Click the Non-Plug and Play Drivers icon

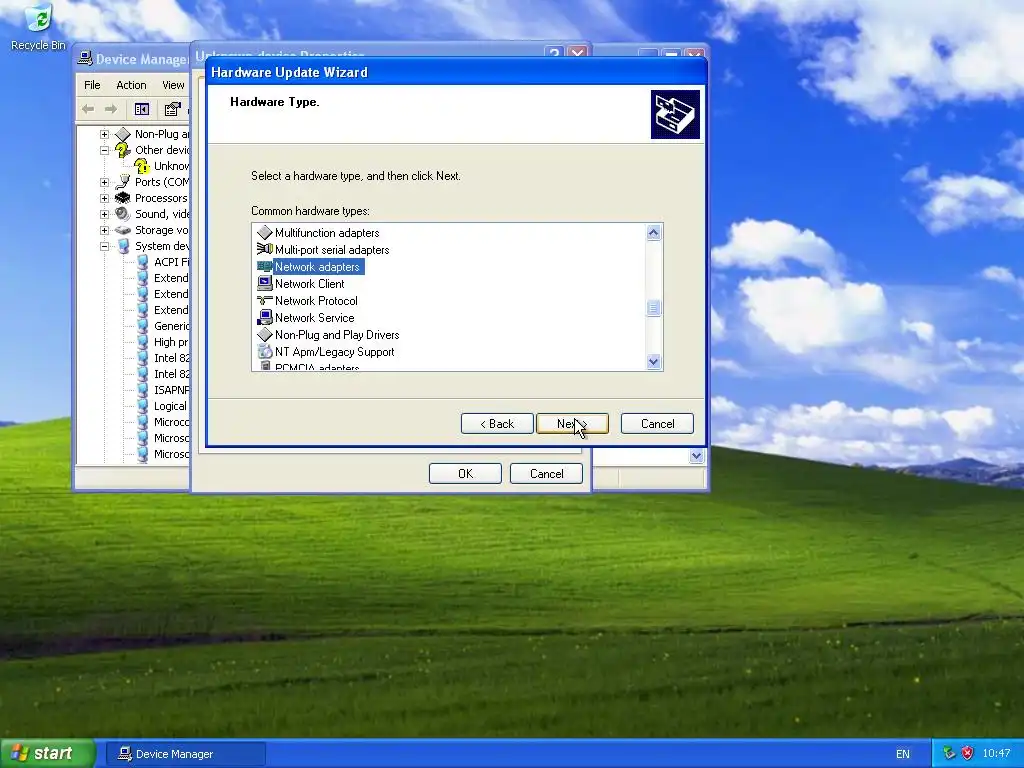pyautogui.click(x=264, y=334)
